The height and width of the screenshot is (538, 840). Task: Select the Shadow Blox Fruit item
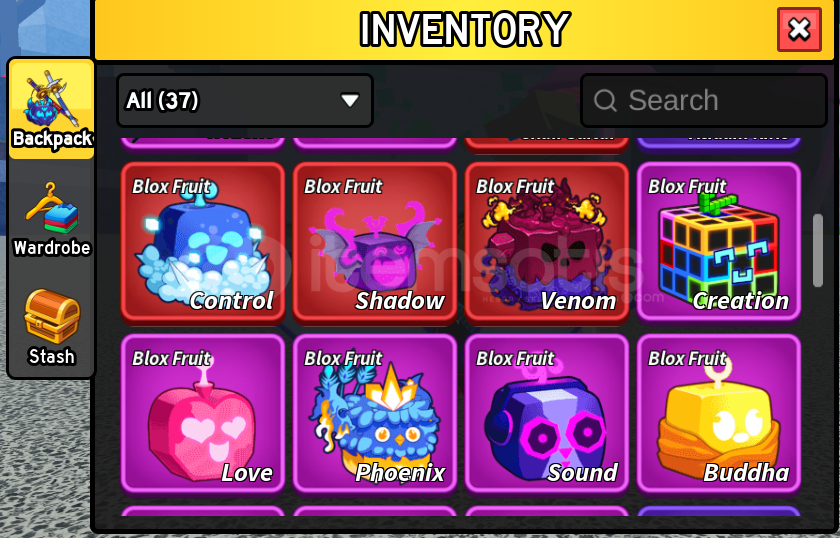pyautogui.click(x=374, y=243)
